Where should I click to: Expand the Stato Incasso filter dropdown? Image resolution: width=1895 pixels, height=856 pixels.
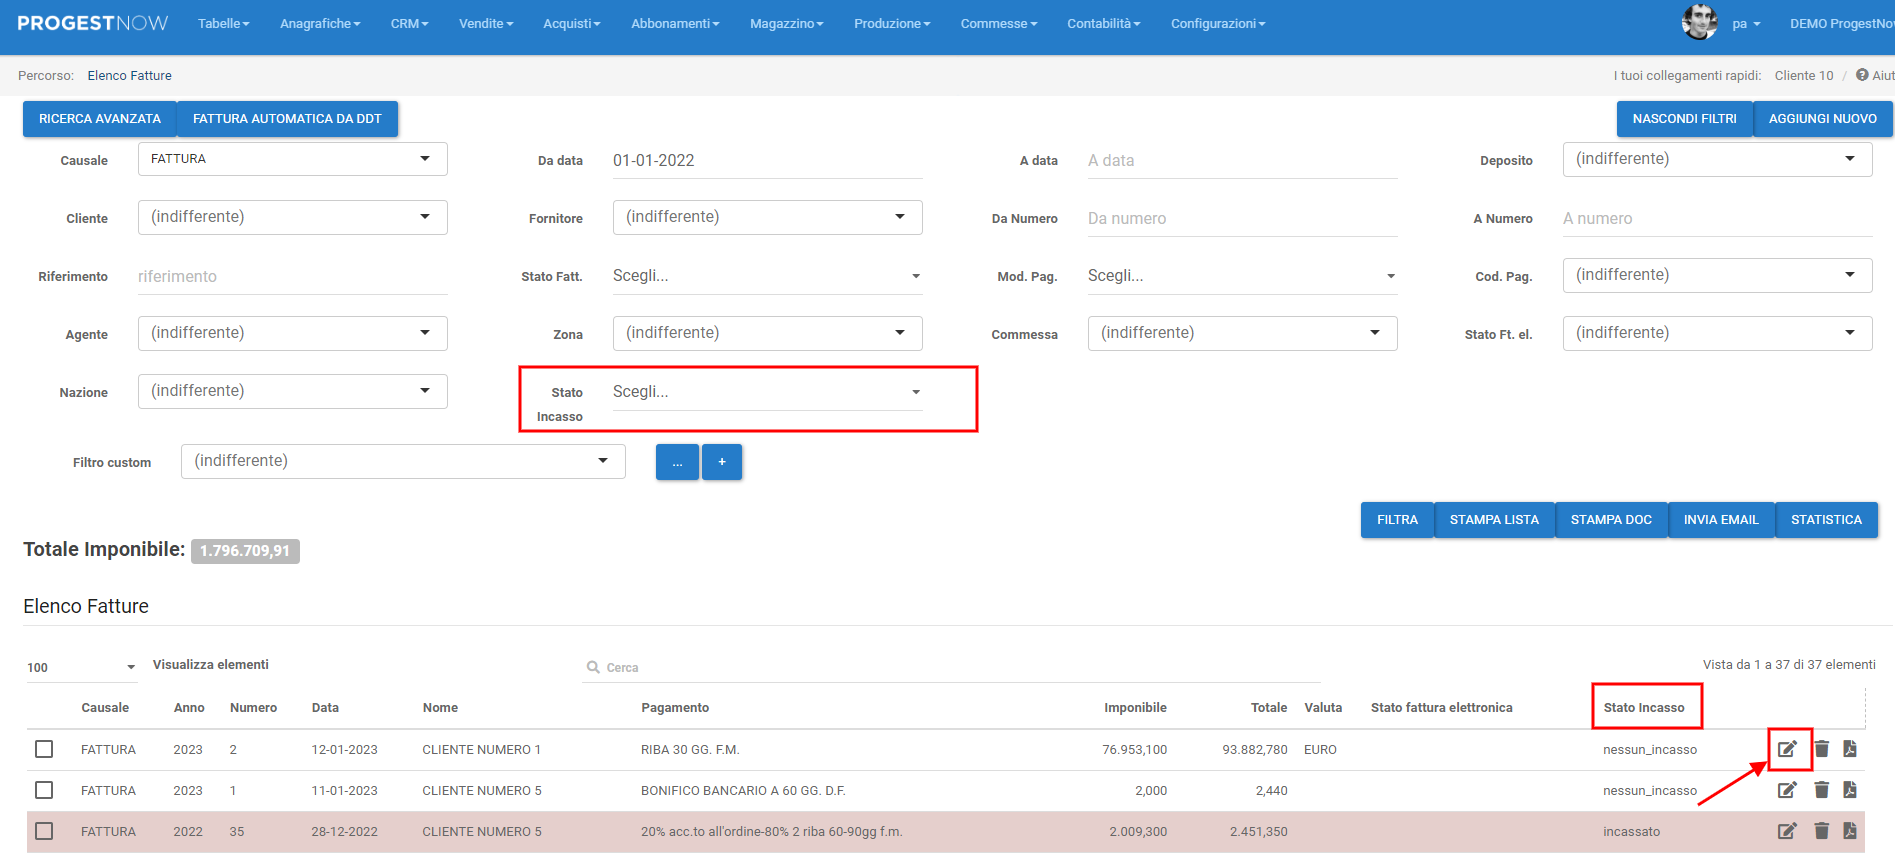pyautogui.click(x=766, y=392)
